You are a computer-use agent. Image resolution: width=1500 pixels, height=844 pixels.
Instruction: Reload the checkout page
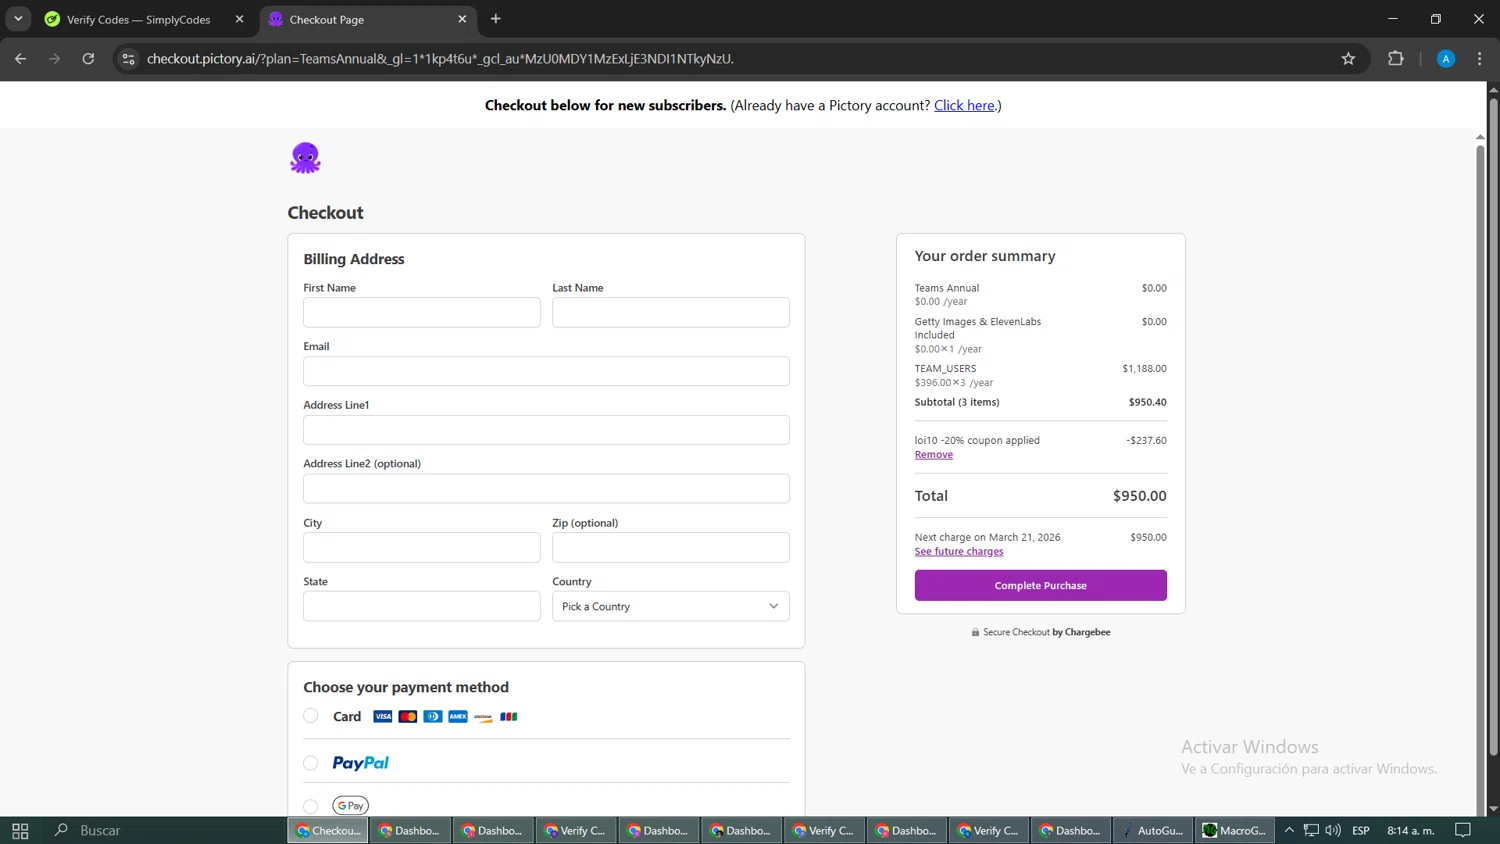click(x=88, y=59)
